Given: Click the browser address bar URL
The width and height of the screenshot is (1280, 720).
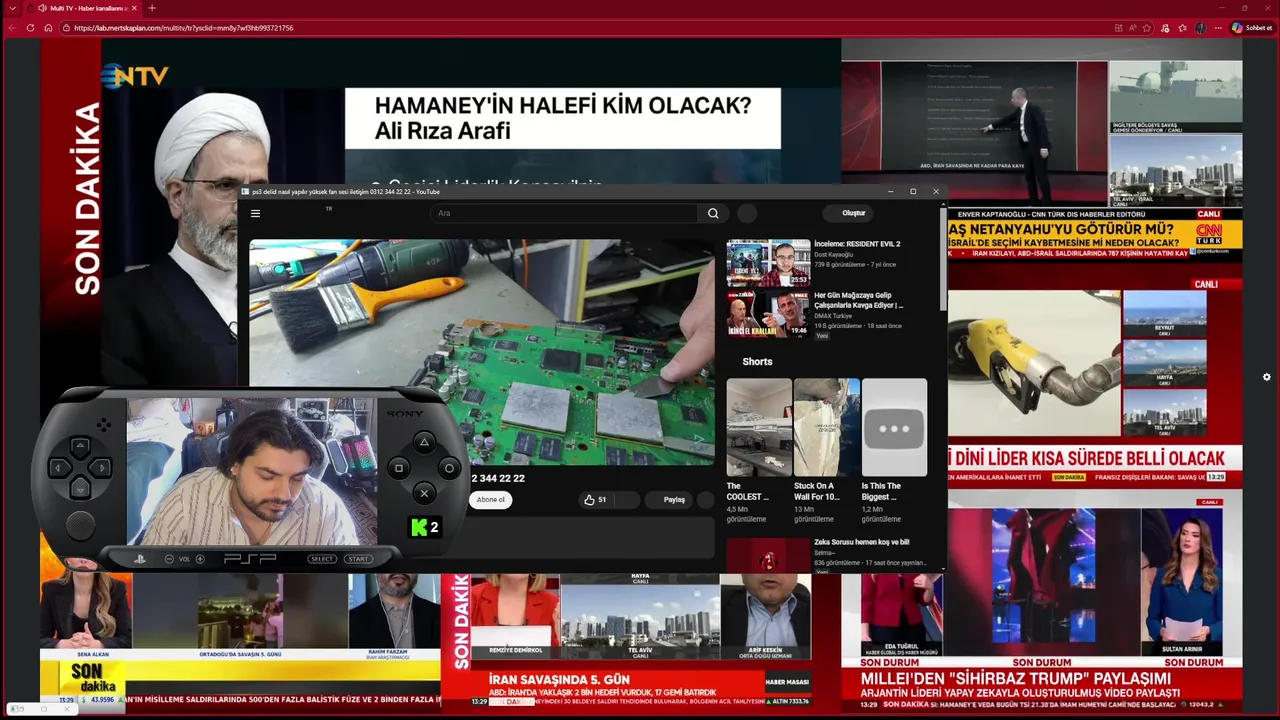Looking at the screenshot, I should (184, 28).
